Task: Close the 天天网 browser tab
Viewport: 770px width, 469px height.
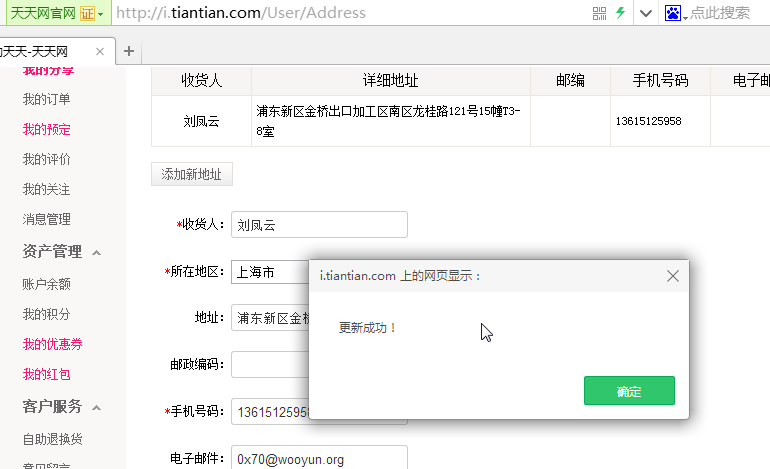Action: tap(100, 52)
